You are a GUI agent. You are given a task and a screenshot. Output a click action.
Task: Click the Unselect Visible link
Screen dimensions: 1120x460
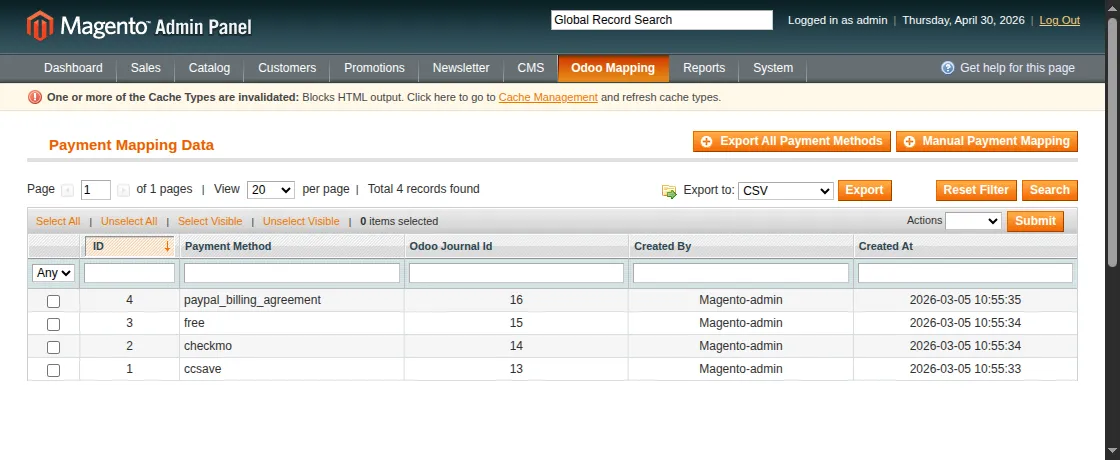point(301,221)
